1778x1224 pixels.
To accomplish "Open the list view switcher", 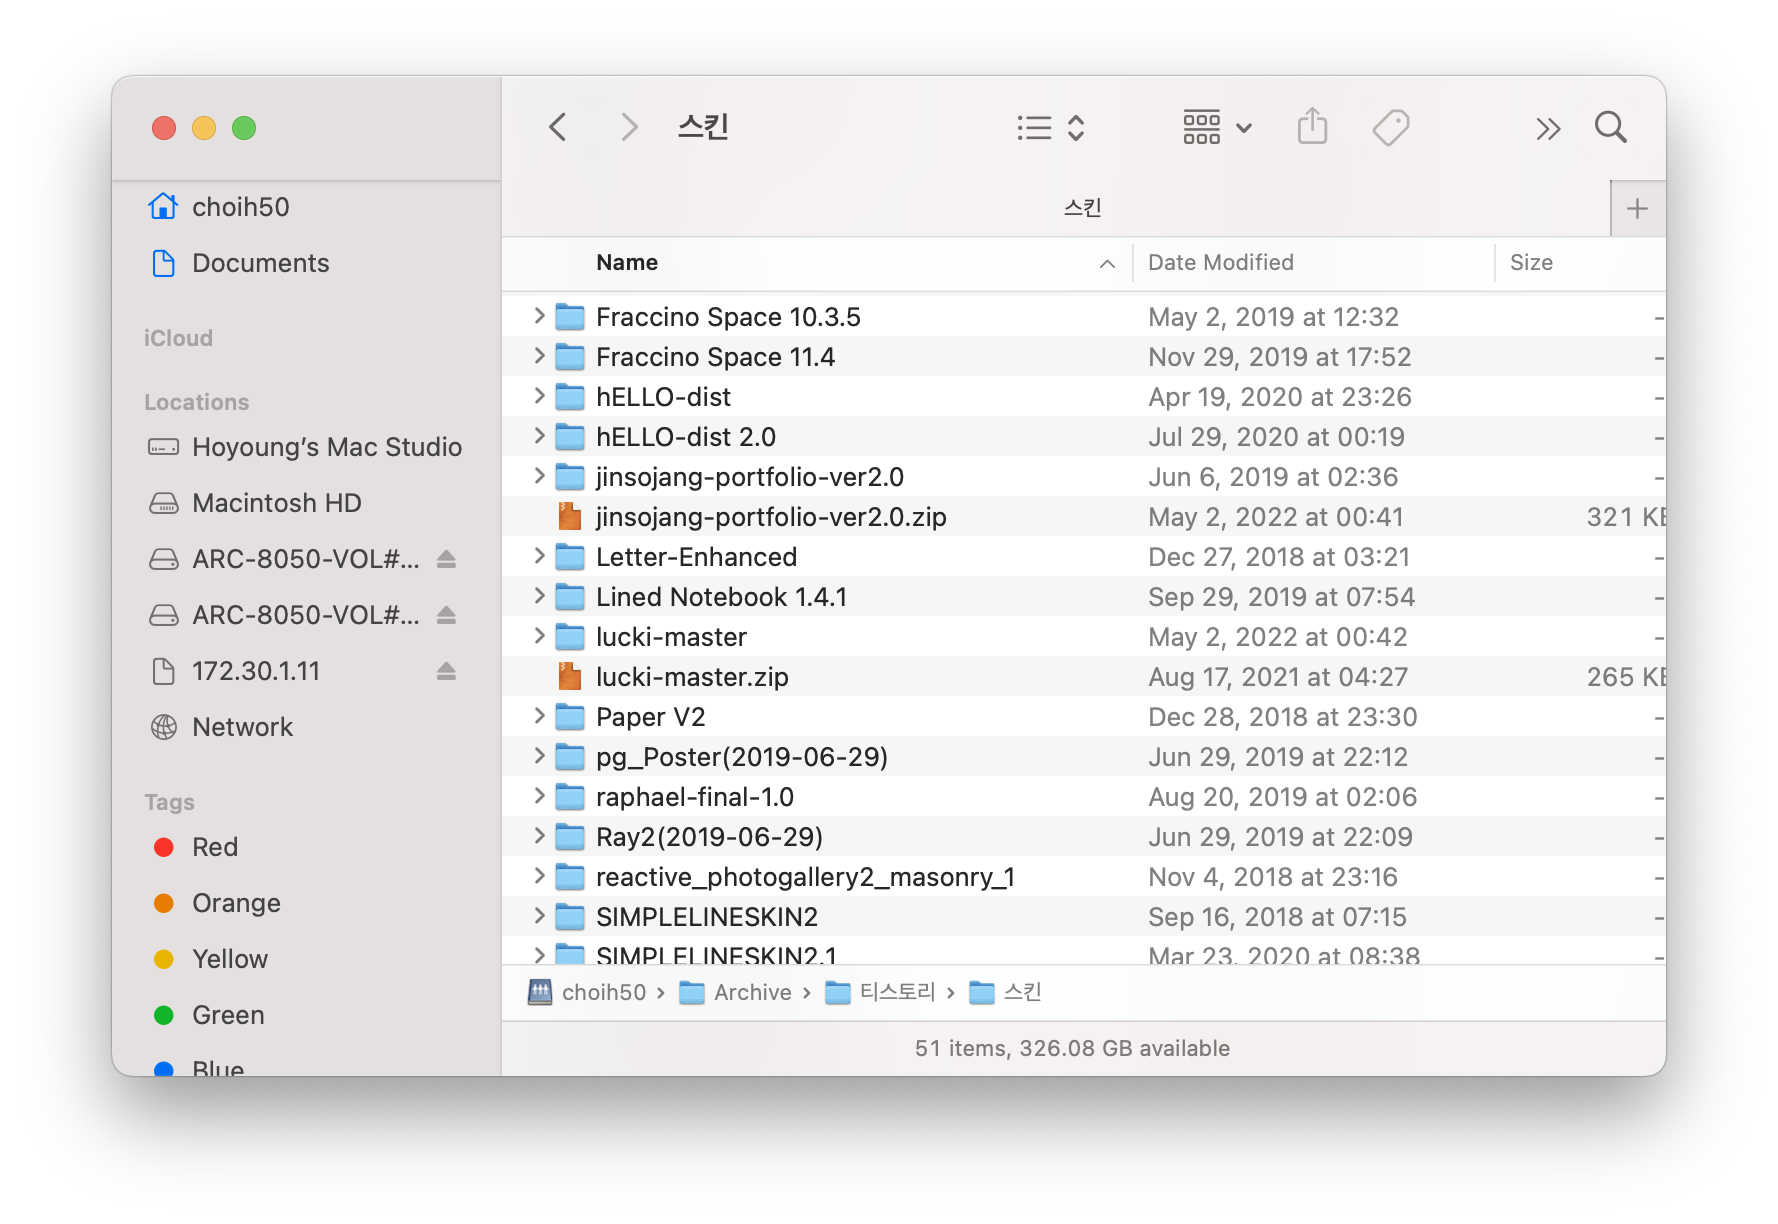I will coord(1050,128).
